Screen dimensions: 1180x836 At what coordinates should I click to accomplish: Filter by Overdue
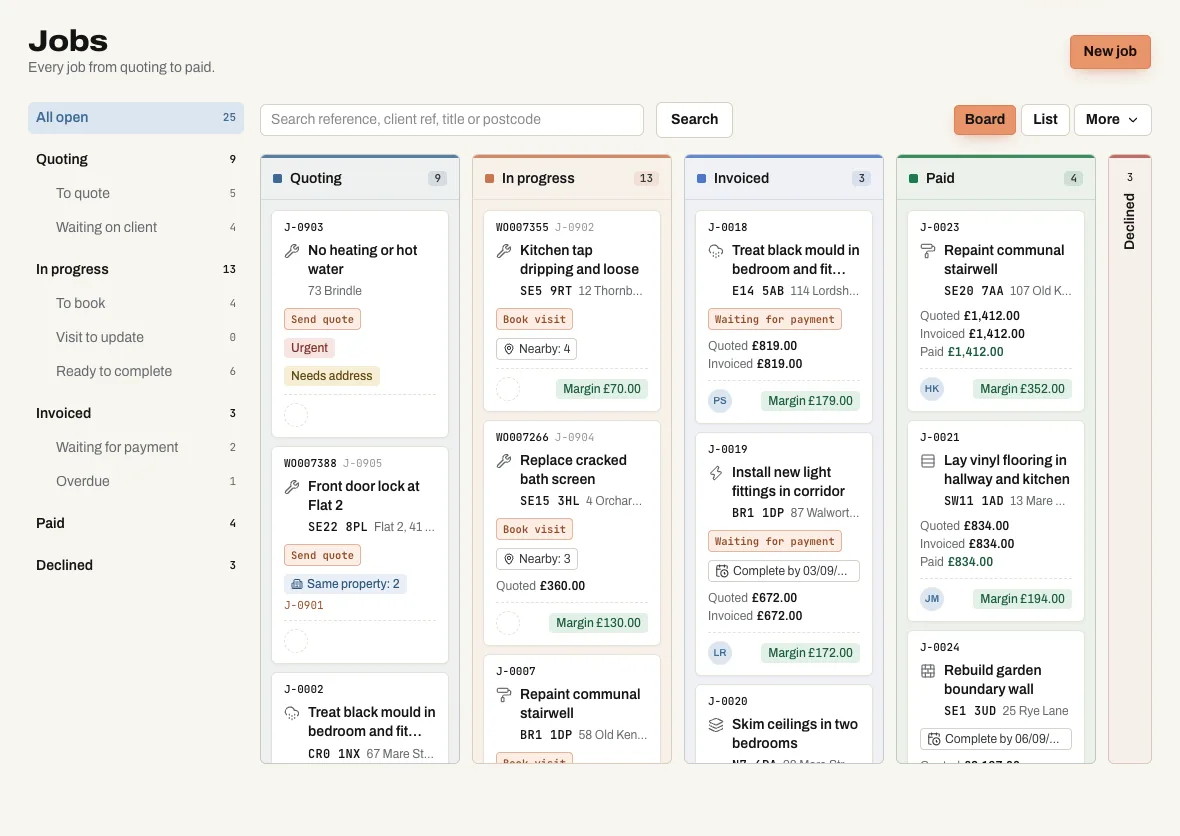click(136, 481)
